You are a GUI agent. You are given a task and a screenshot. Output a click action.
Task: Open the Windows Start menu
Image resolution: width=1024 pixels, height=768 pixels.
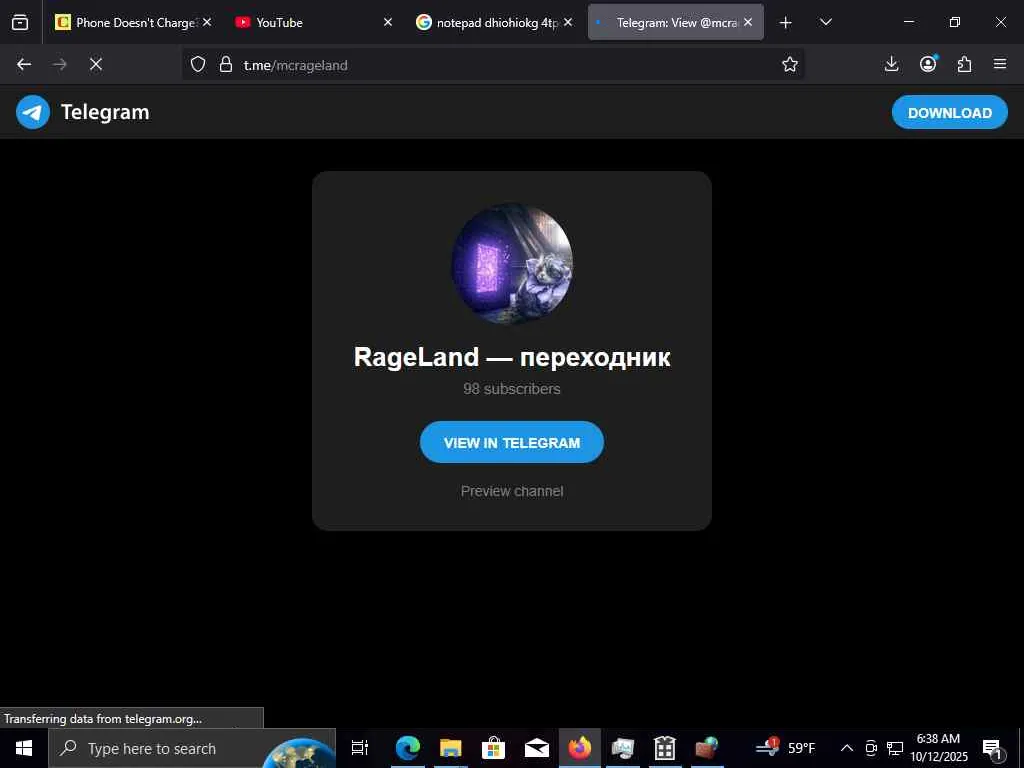[24, 748]
